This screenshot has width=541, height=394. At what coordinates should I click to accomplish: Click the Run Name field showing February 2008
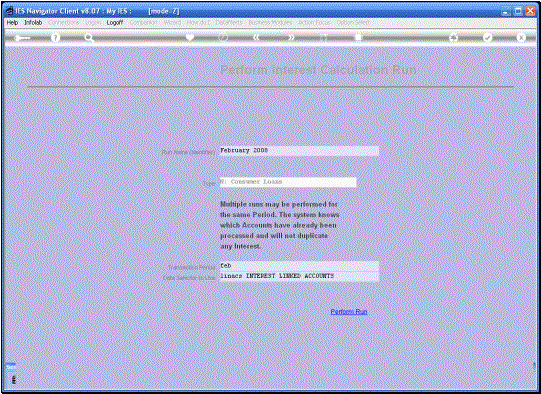(299, 151)
